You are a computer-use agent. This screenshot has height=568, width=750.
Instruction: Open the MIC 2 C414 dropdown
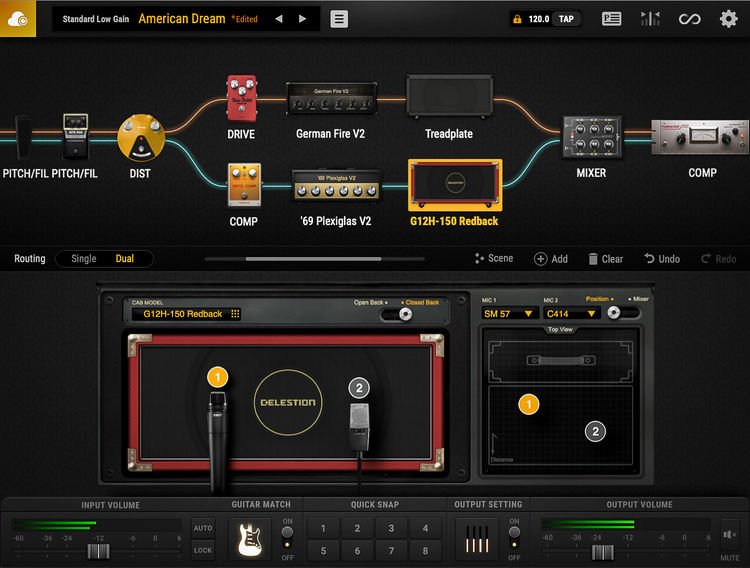569,314
